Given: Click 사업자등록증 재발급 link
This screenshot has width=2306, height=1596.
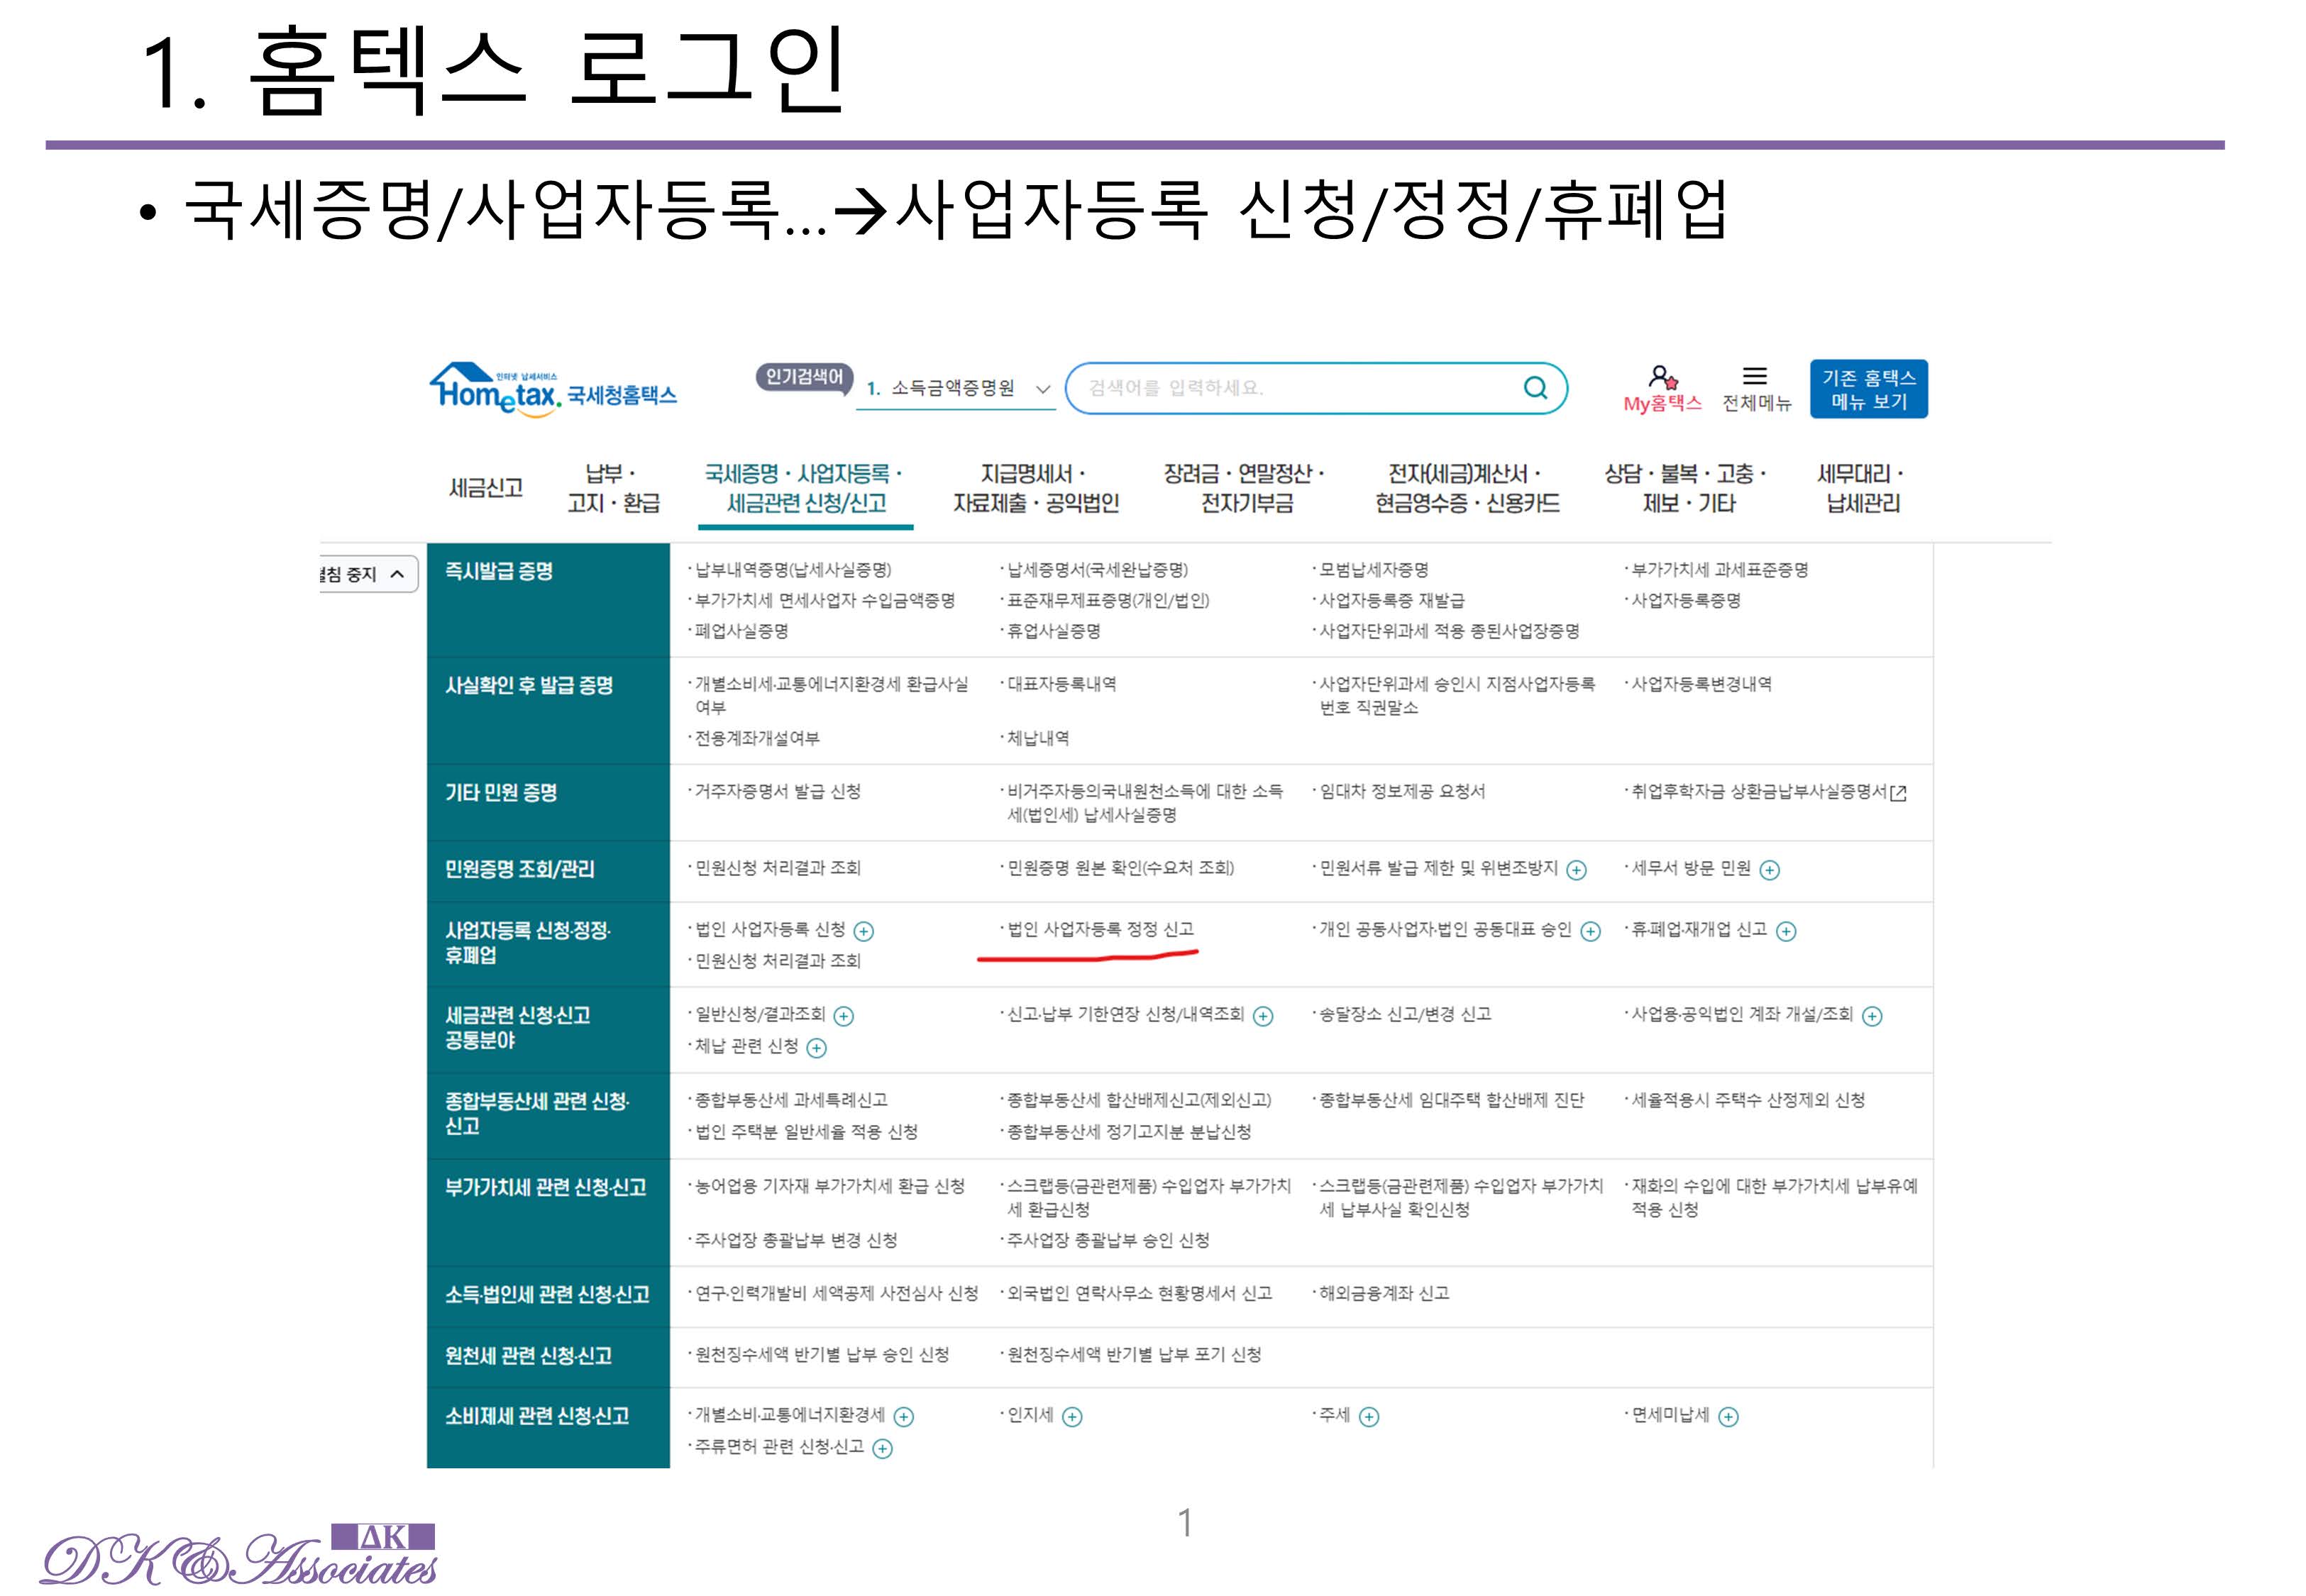Looking at the screenshot, I should [x=1391, y=601].
